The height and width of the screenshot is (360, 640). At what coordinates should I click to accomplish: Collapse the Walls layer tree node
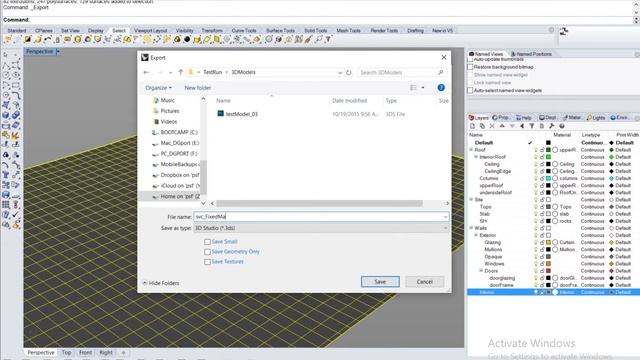pos(471,228)
